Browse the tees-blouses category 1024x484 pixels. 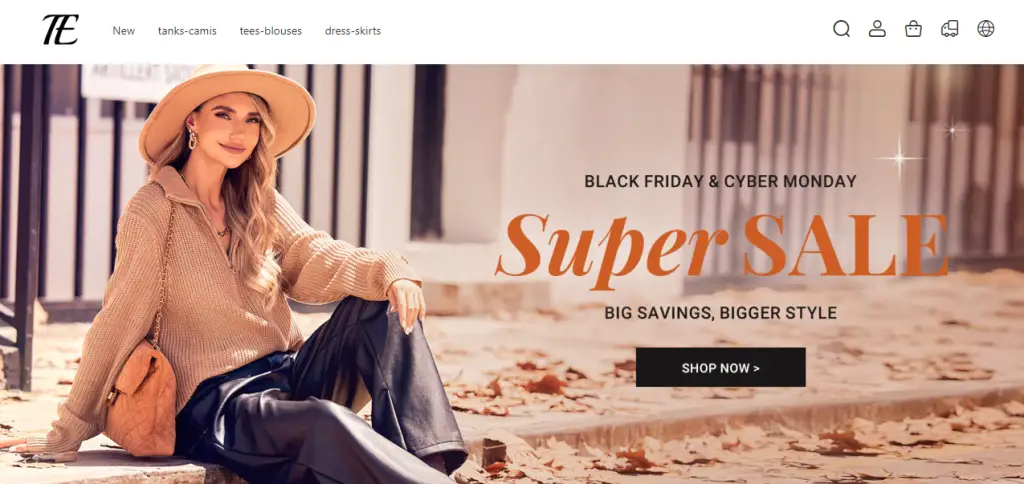click(x=270, y=31)
